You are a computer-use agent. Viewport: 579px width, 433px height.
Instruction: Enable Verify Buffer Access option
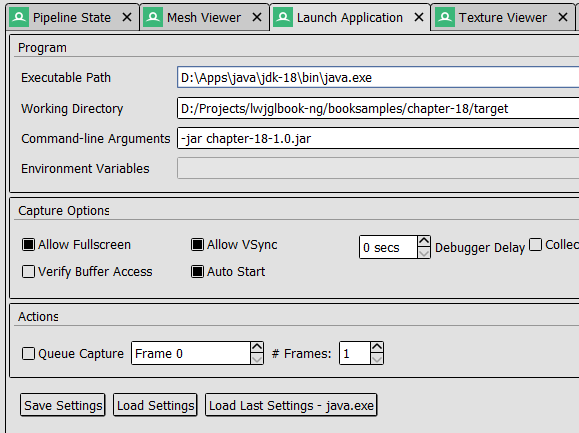pyautogui.click(x=28, y=271)
